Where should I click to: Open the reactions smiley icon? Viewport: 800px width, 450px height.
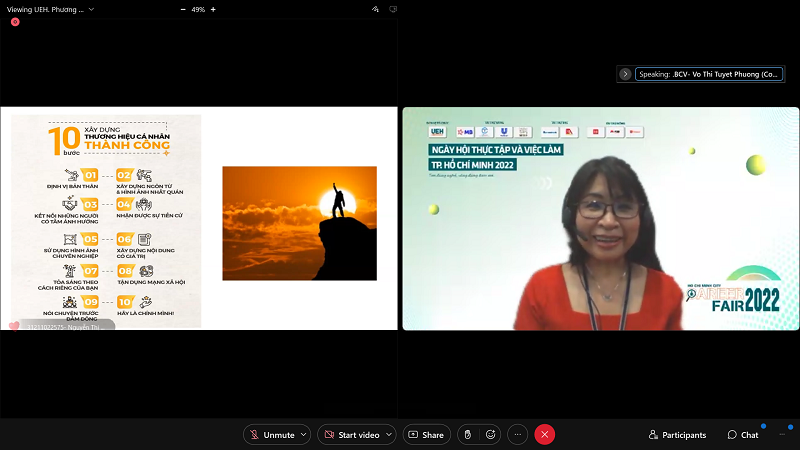click(x=491, y=435)
